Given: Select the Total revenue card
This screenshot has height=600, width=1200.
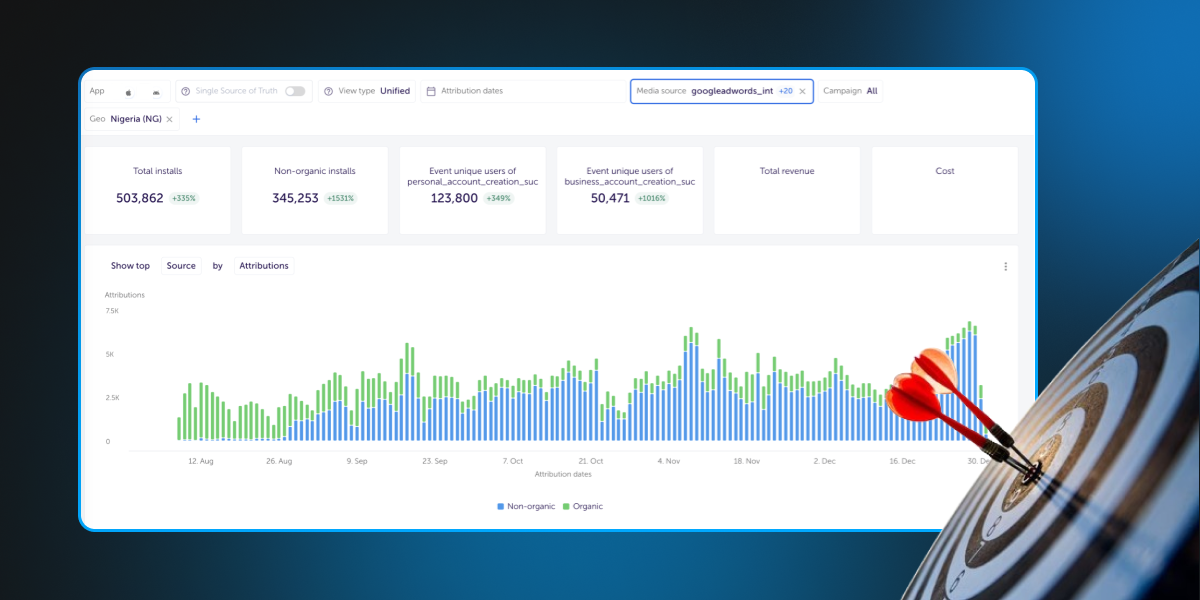Looking at the screenshot, I should [x=787, y=191].
